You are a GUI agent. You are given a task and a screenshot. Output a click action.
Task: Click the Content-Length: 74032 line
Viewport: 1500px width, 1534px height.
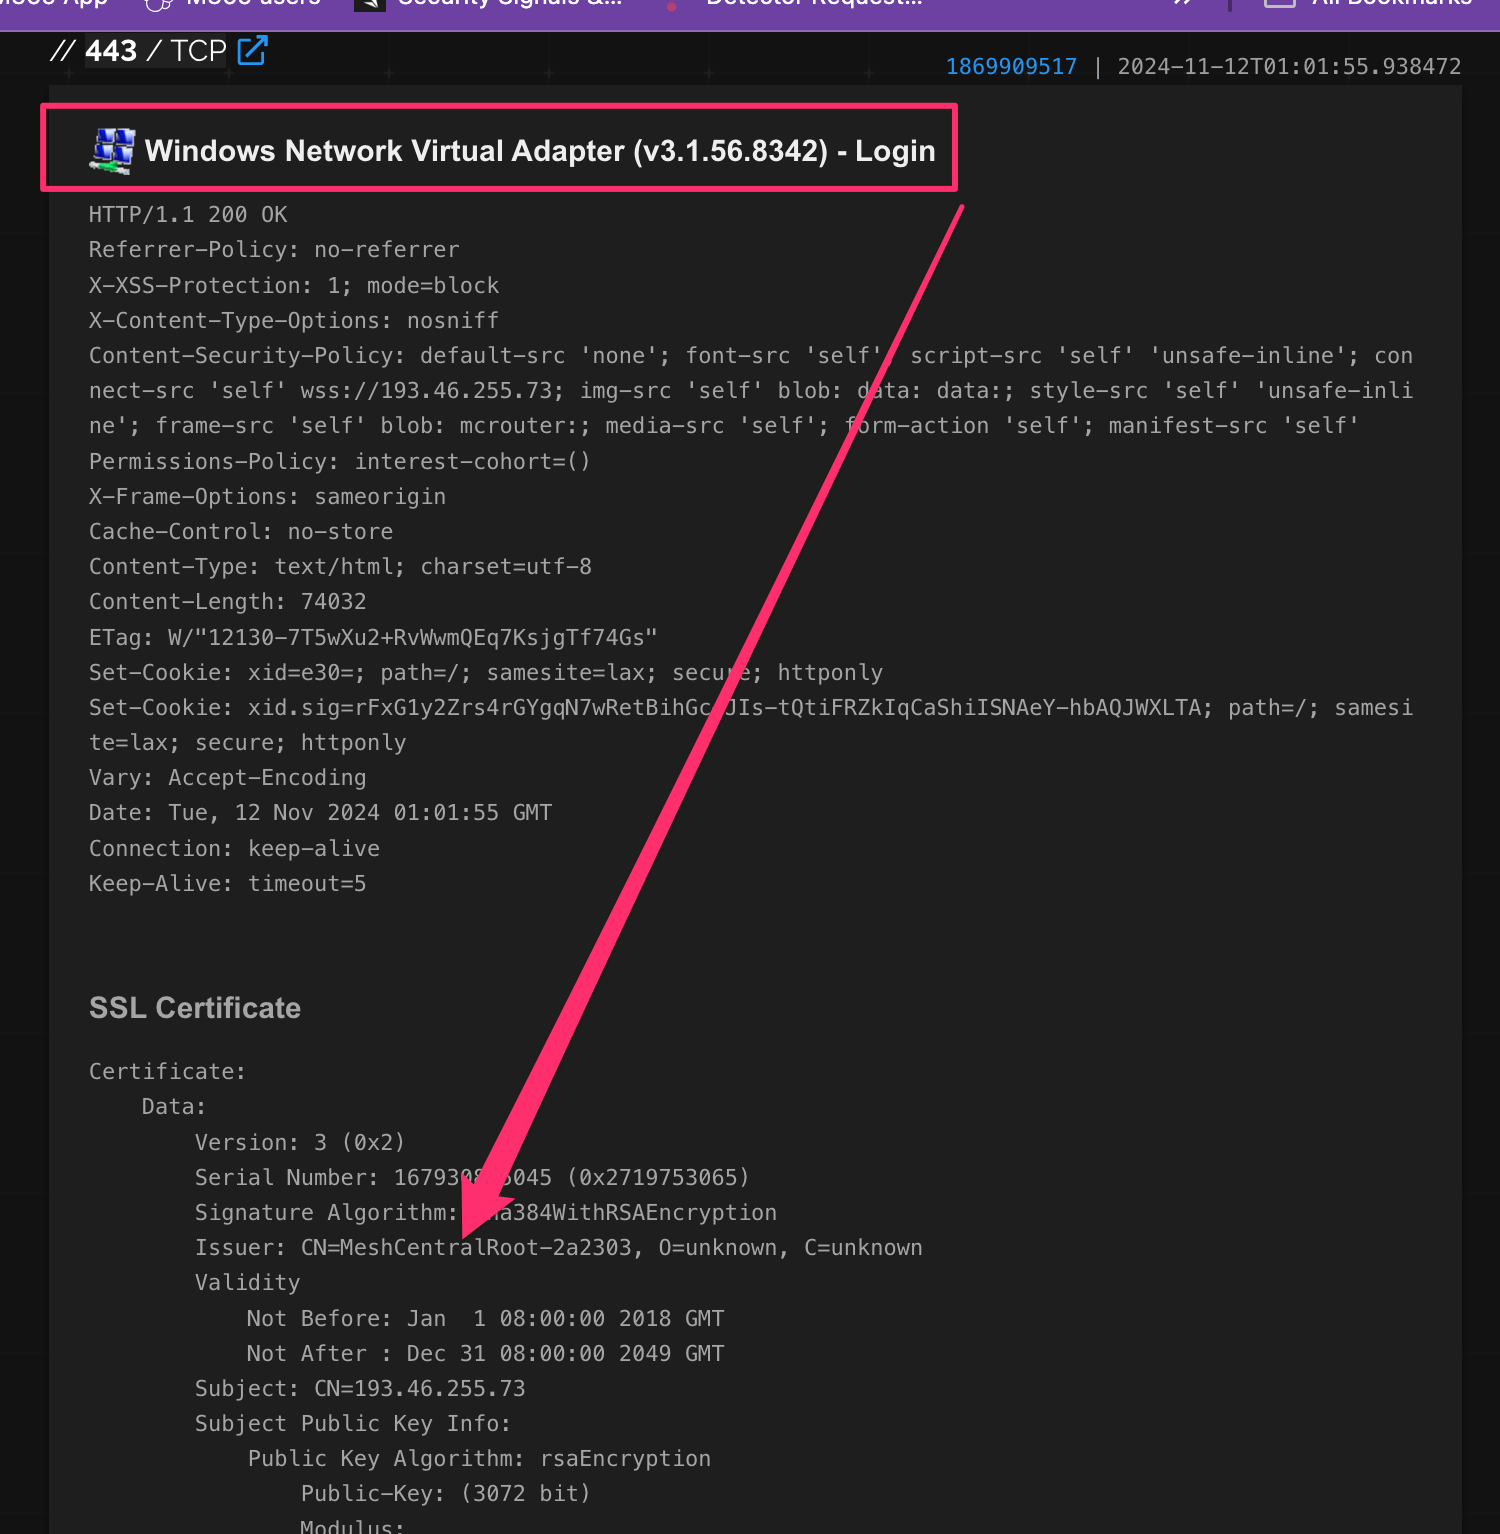[x=228, y=602]
